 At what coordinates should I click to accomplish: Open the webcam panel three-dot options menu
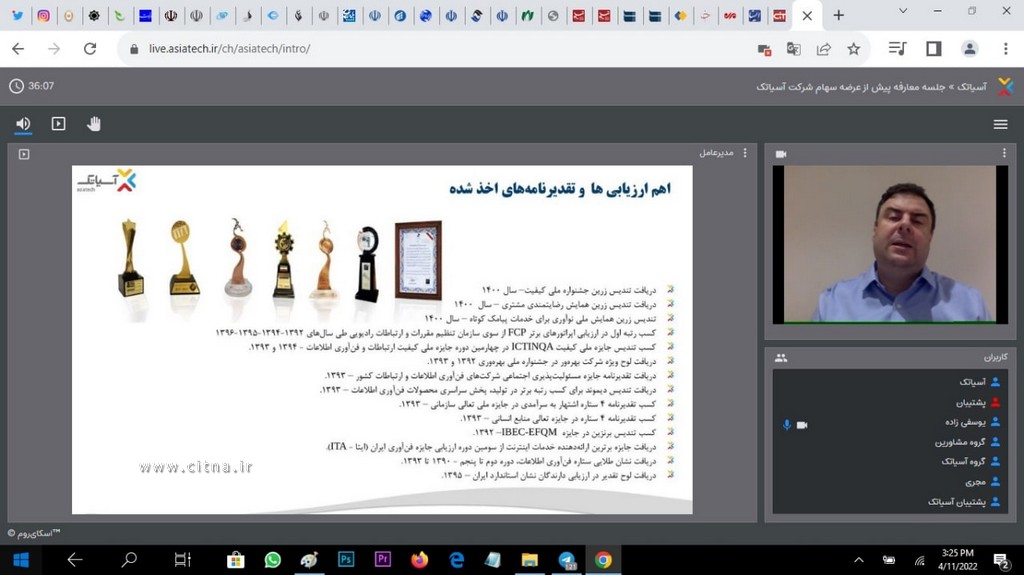tap(1004, 153)
